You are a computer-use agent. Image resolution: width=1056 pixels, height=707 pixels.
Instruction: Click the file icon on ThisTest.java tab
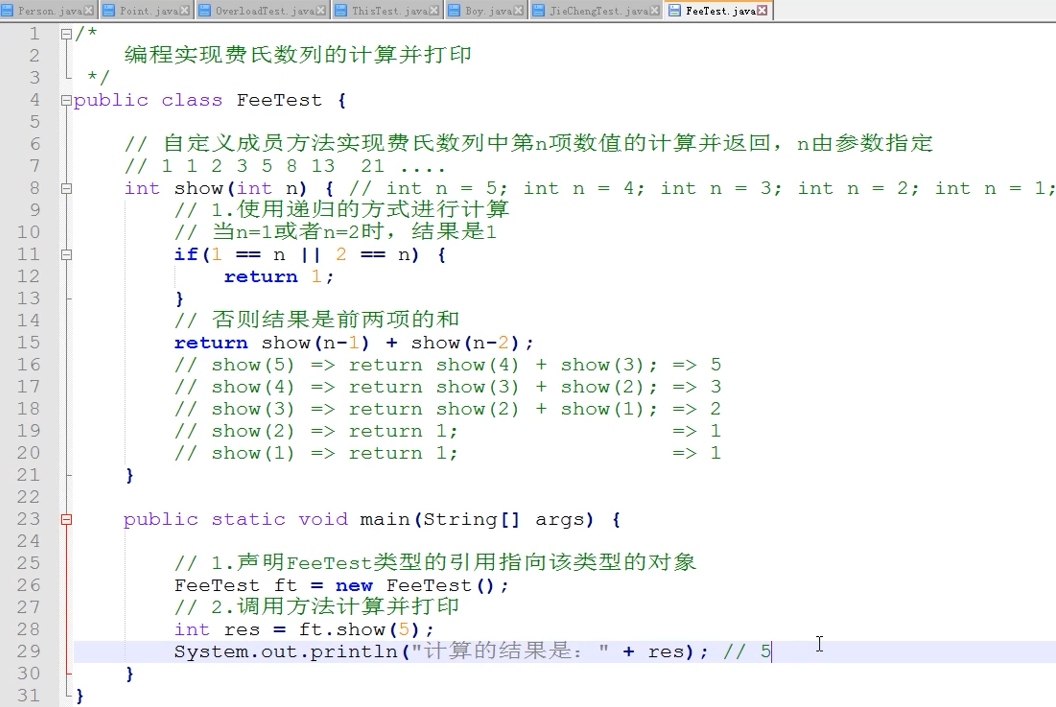point(341,11)
